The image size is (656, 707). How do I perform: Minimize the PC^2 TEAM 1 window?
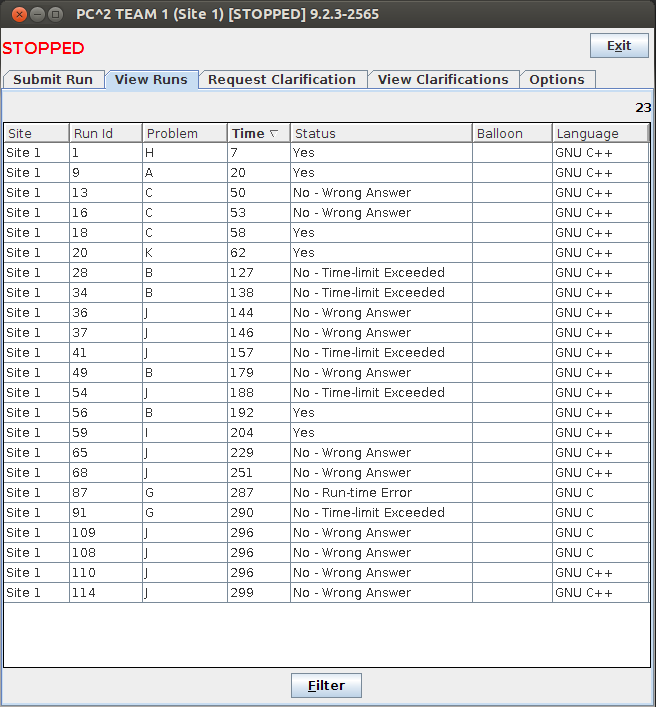(36, 14)
